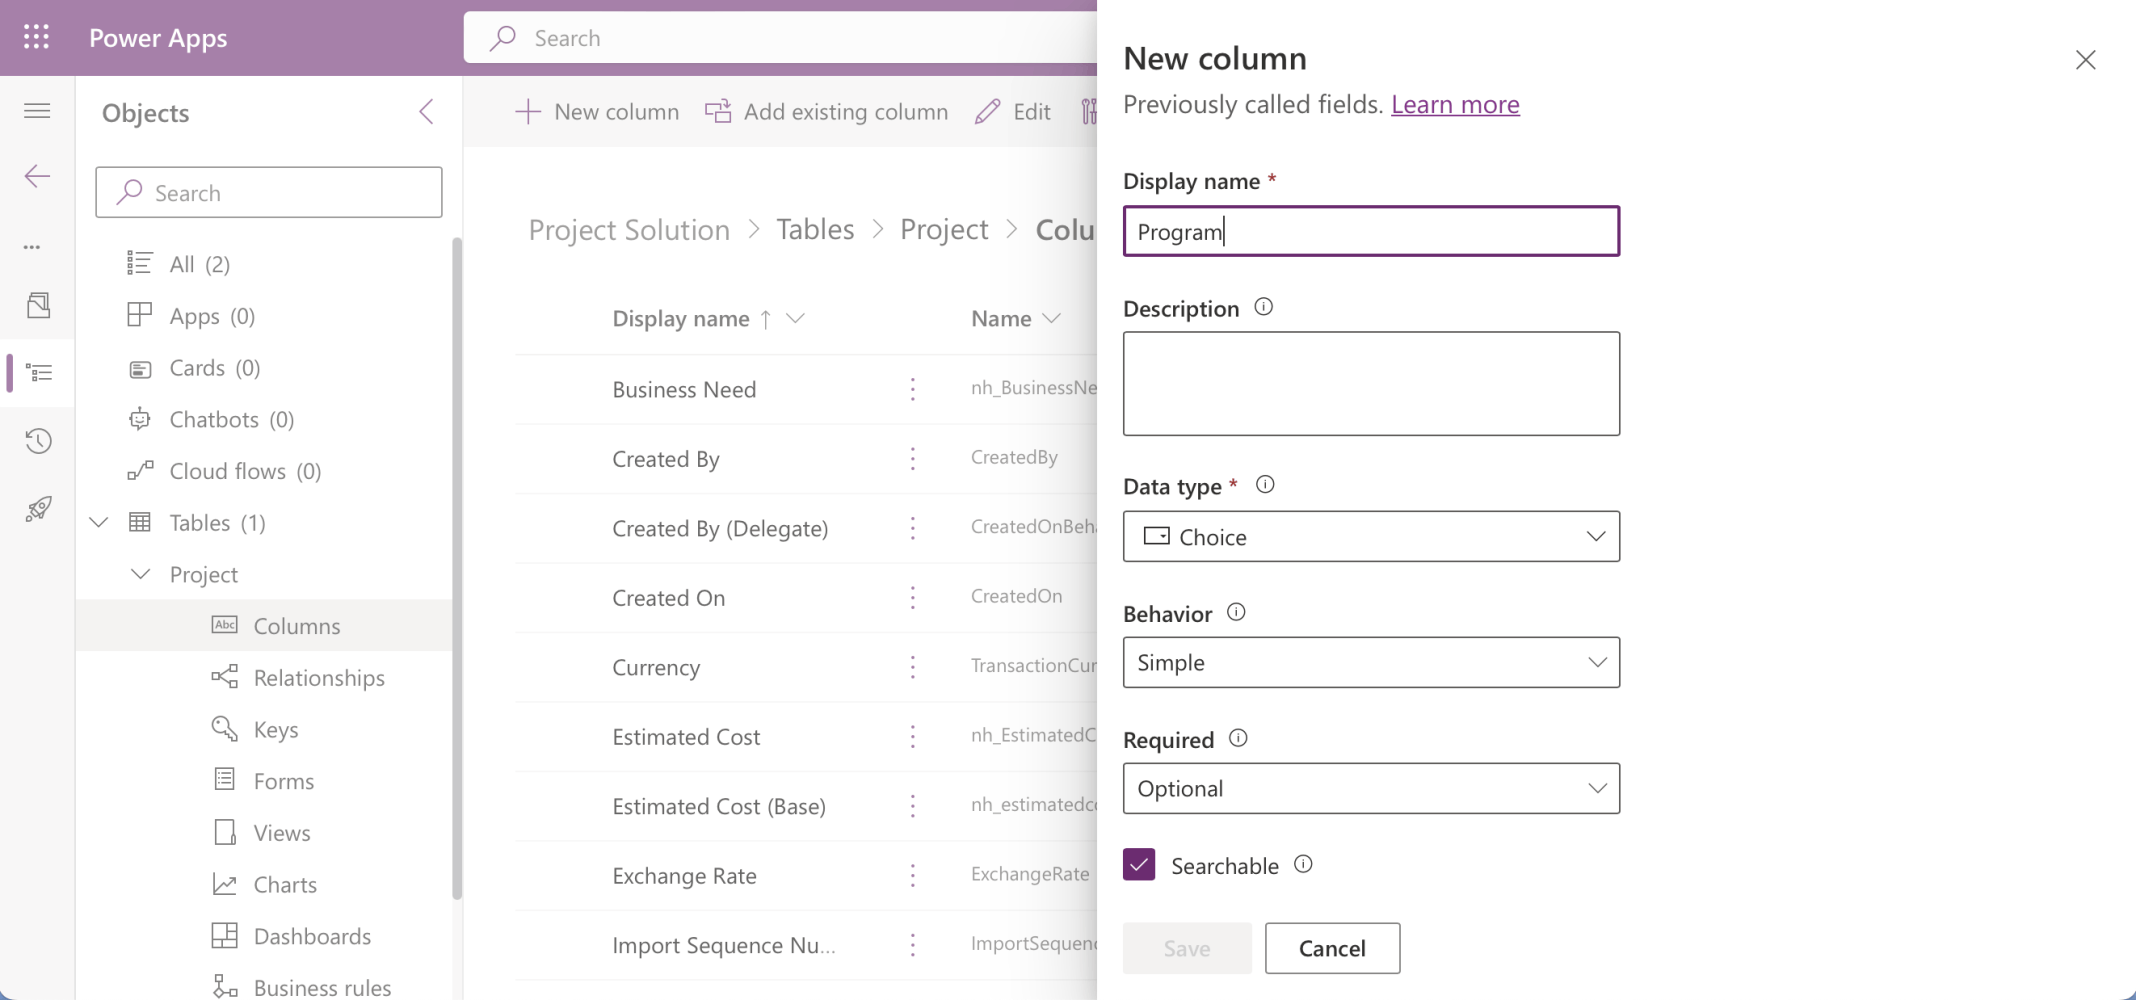Click inside the Description text box
The height and width of the screenshot is (1000, 2136).
click(x=1370, y=383)
